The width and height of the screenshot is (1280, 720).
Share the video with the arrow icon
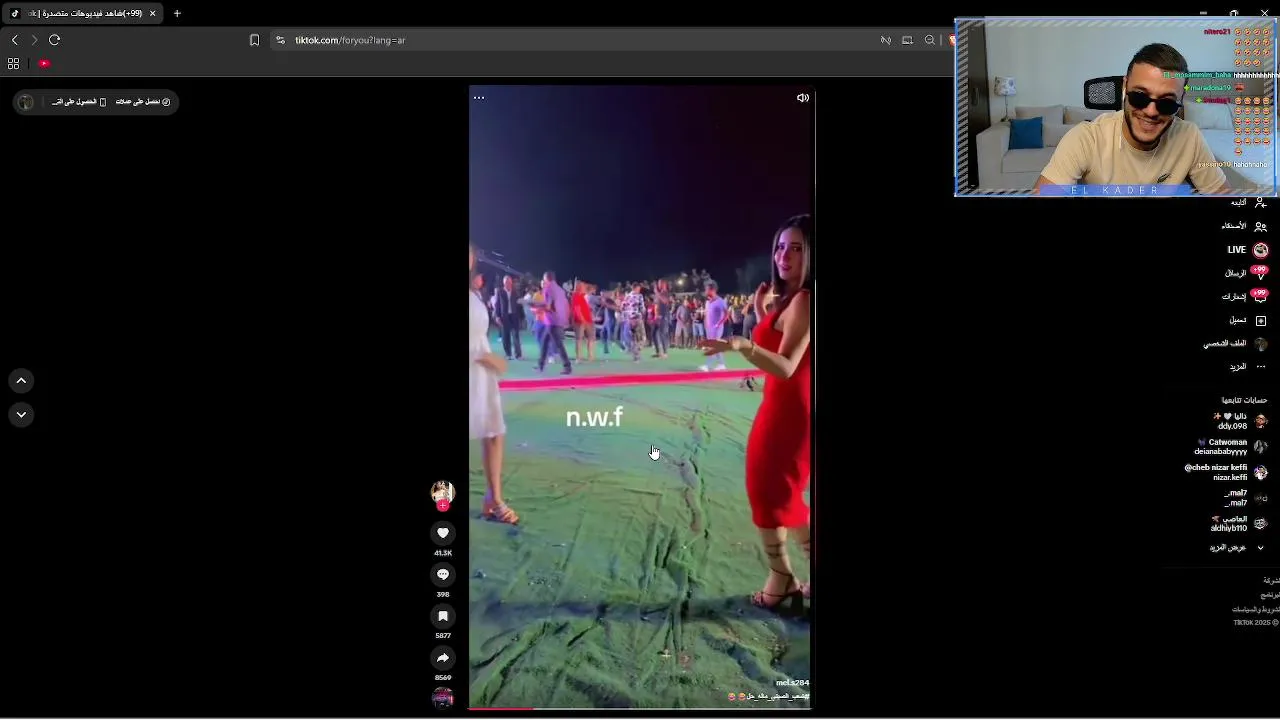coord(443,658)
